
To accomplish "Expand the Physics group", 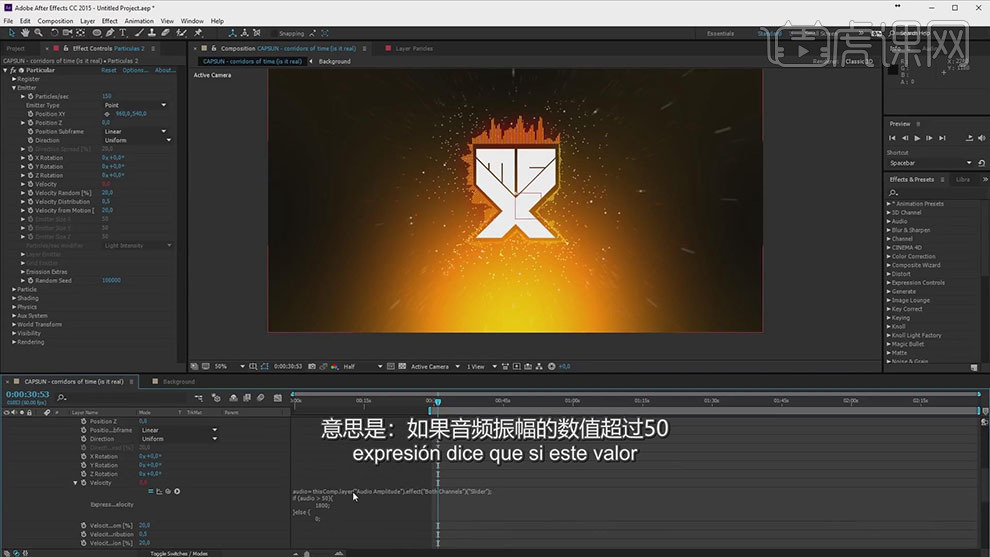I will pos(14,307).
